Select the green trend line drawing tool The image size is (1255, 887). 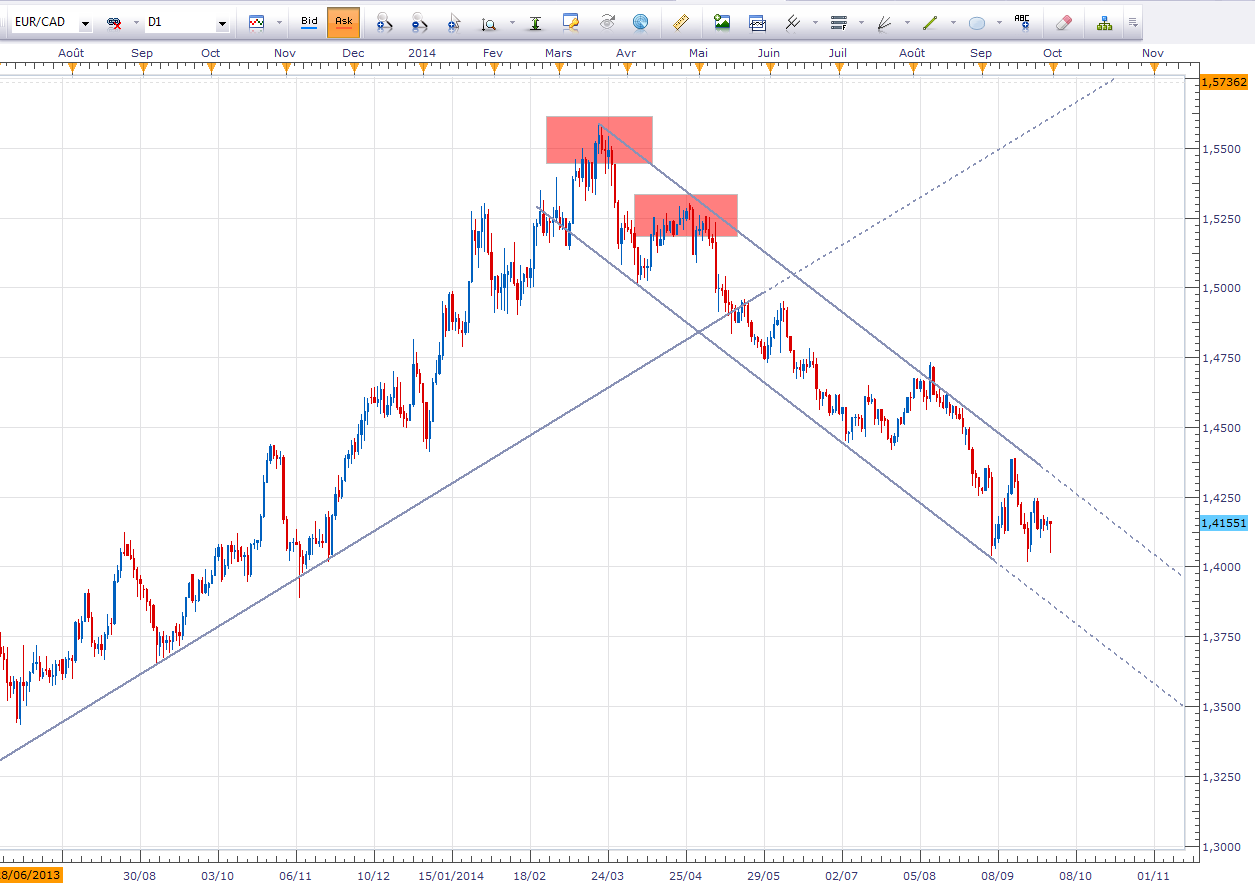point(930,21)
